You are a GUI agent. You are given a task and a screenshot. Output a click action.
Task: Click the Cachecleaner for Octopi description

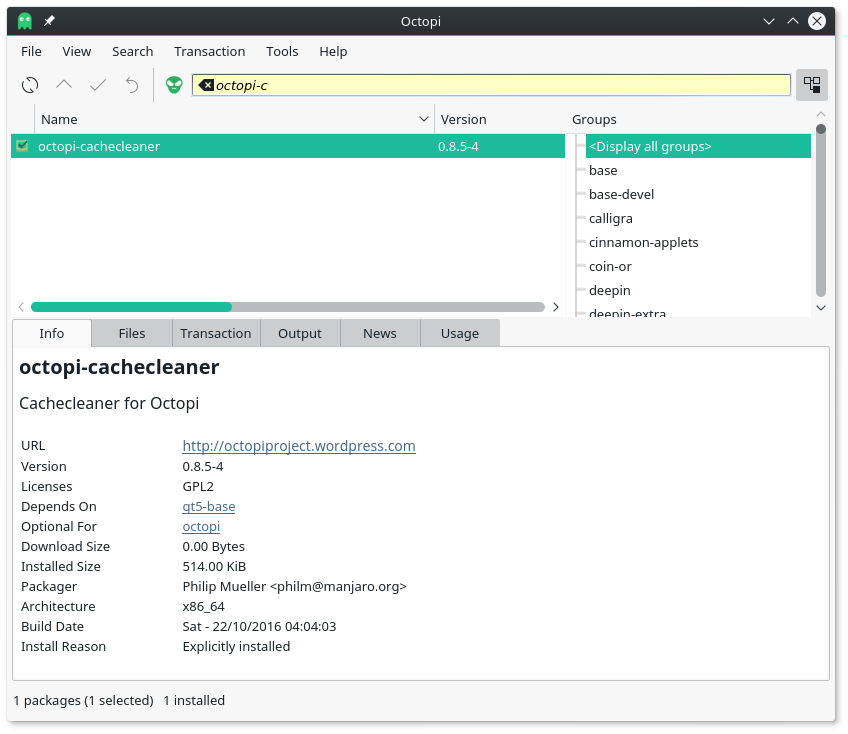(109, 404)
